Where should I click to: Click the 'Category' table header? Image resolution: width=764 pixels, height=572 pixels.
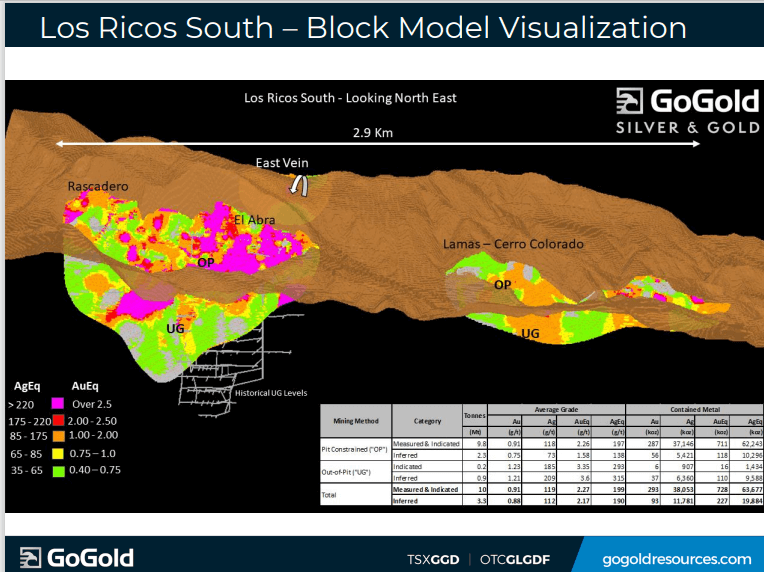tap(427, 421)
